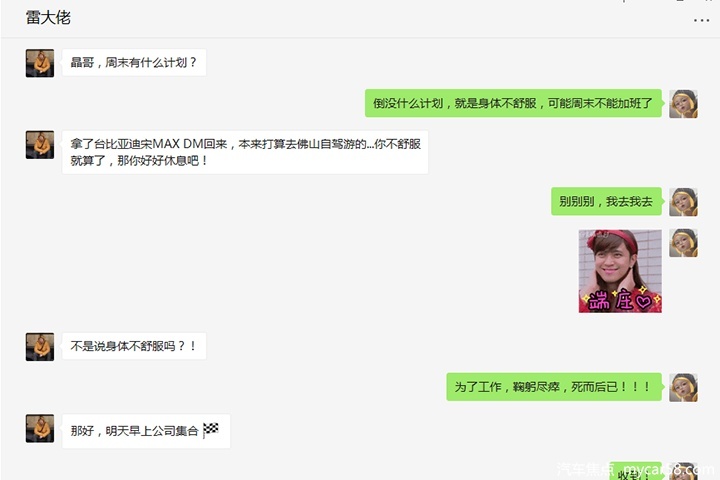The image size is (720, 480).
Task: Select green bubble 倒没什么计划，就是身体不舒服
Action: pos(513,103)
